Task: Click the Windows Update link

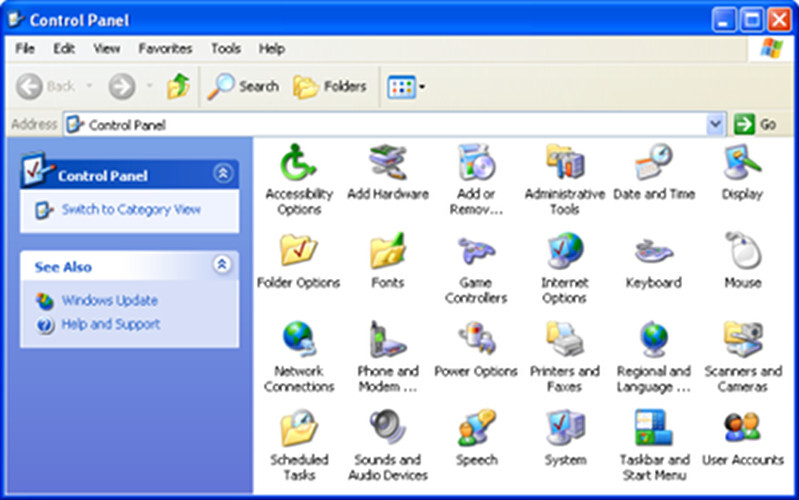Action: [109, 300]
